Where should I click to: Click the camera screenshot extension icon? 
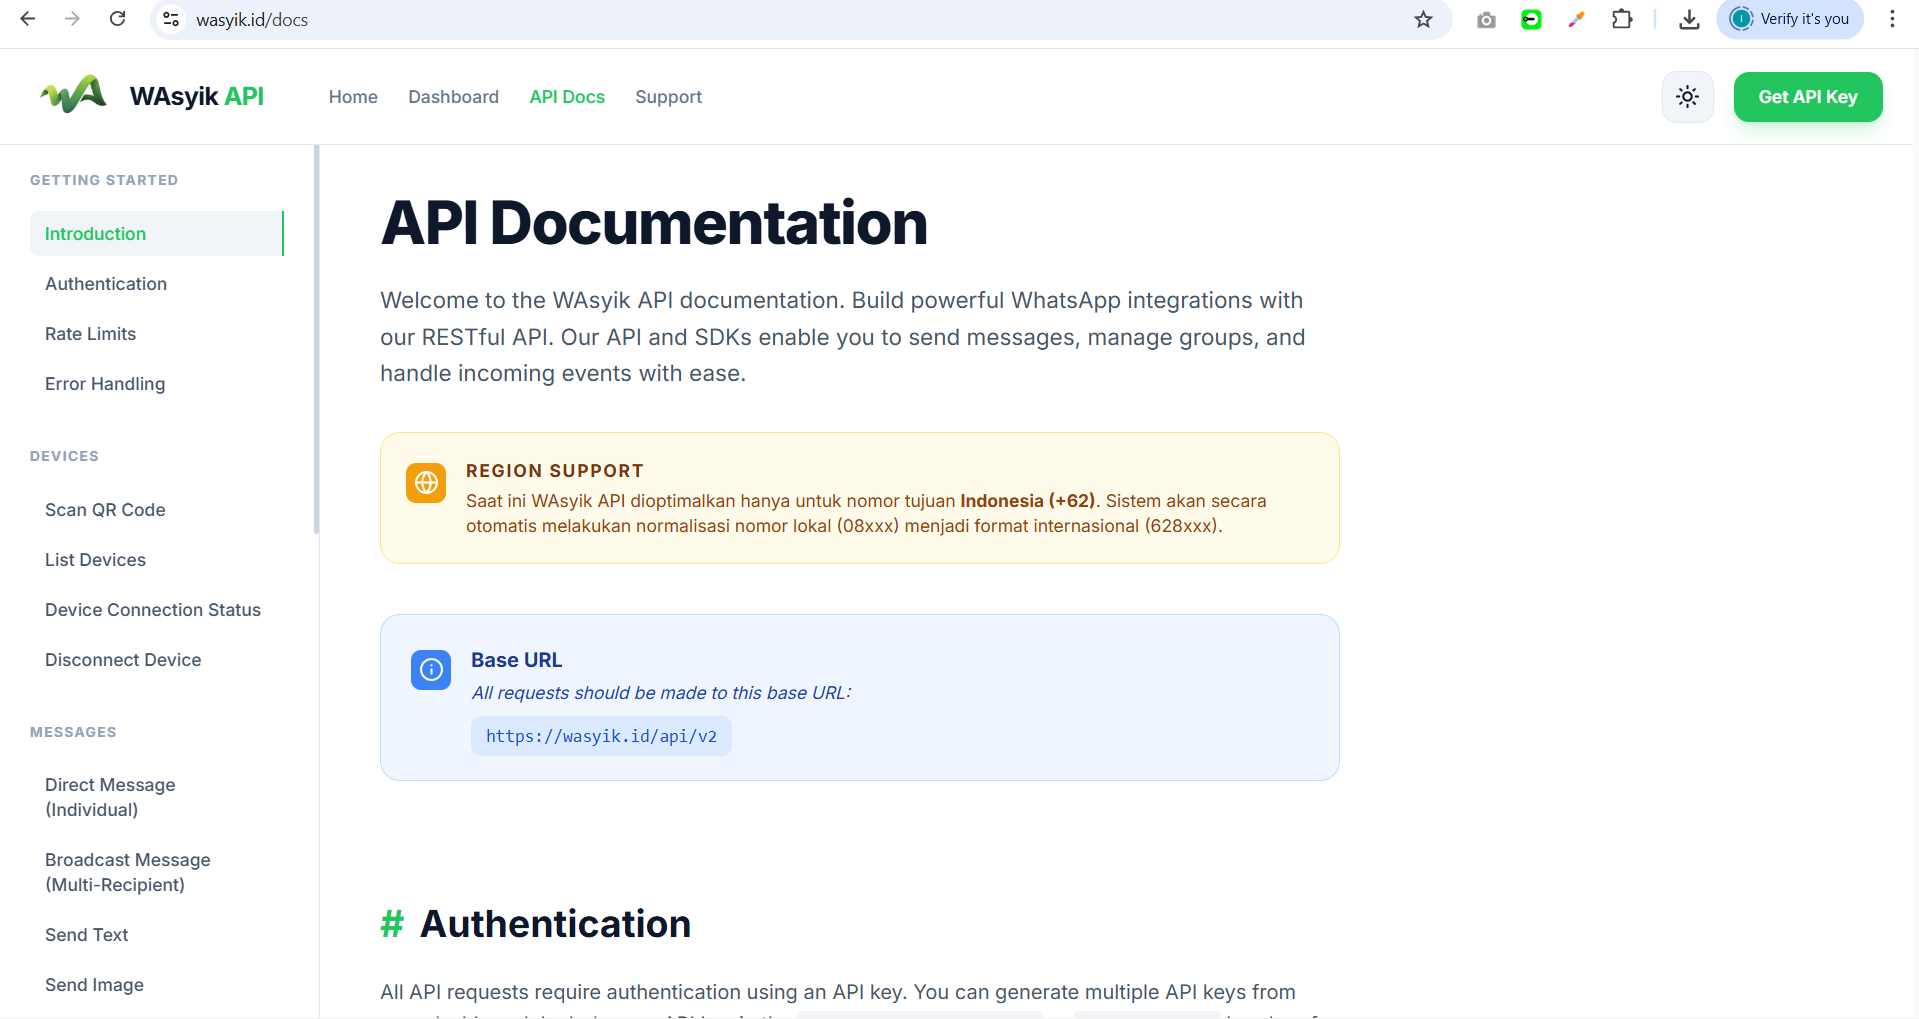pos(1486,19)
